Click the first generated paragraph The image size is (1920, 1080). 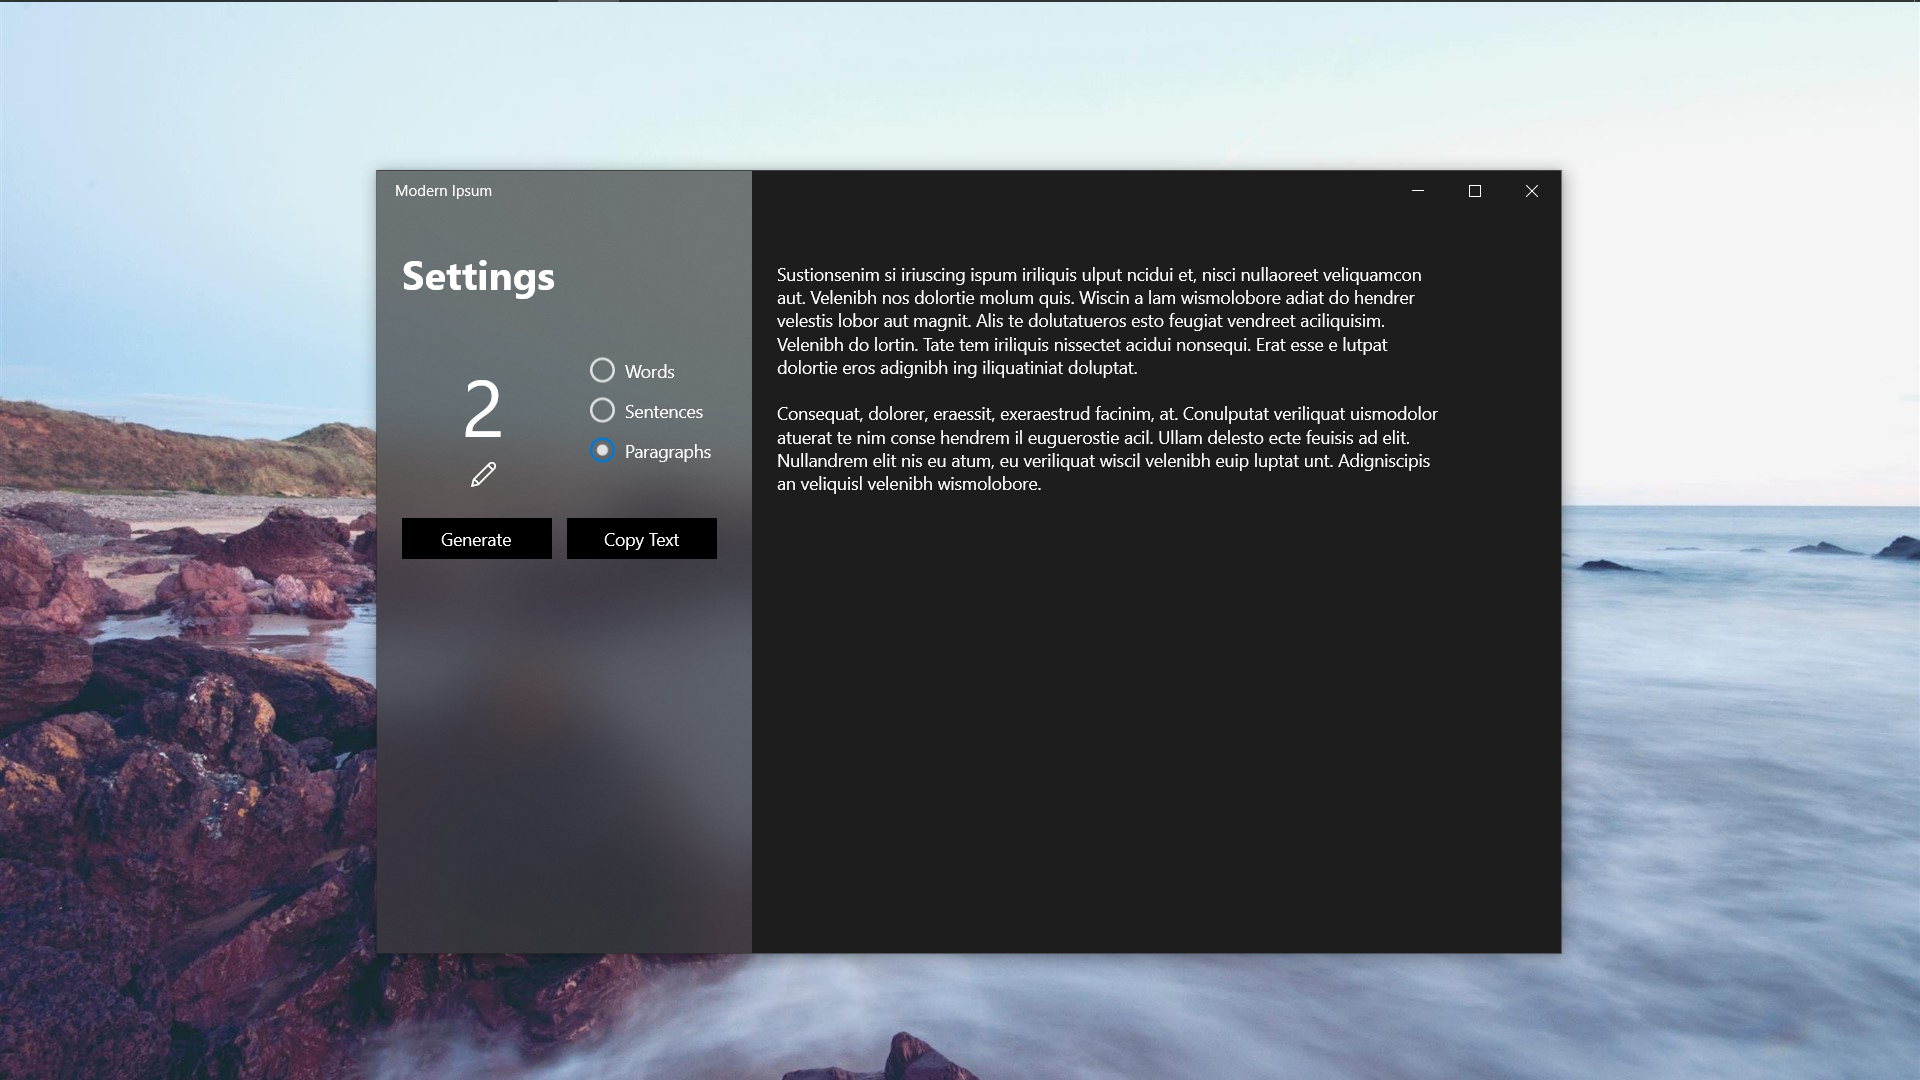1100,320
